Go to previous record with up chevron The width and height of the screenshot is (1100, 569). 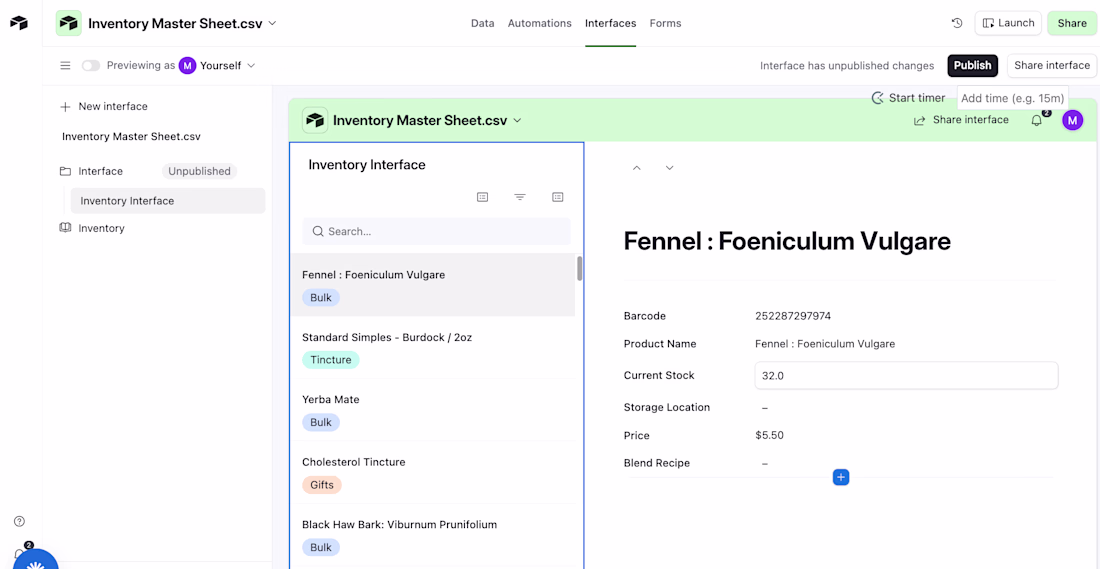point(637,168)
